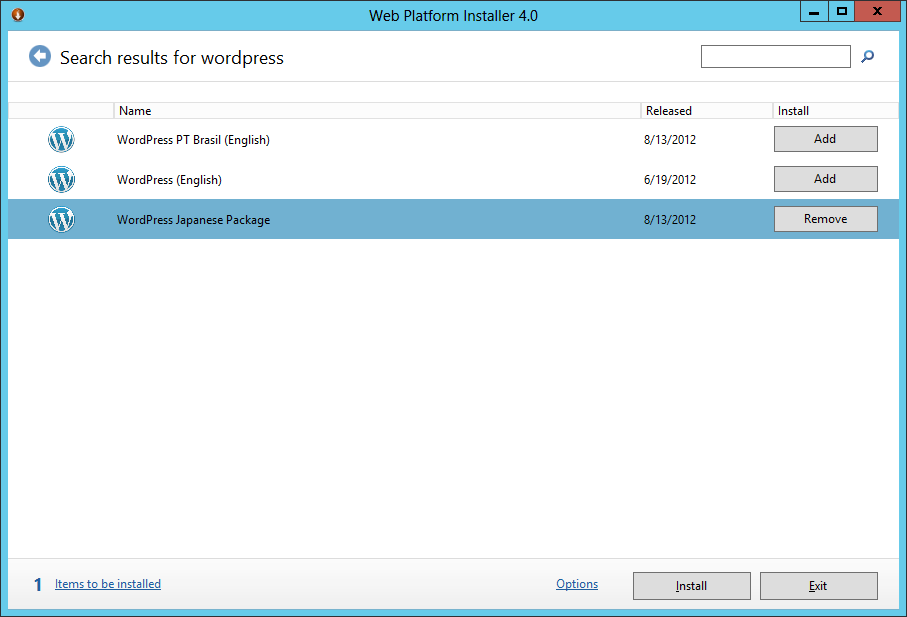
Task: Add WordPress (English) to install list
Action: click(x=825, y=179)
